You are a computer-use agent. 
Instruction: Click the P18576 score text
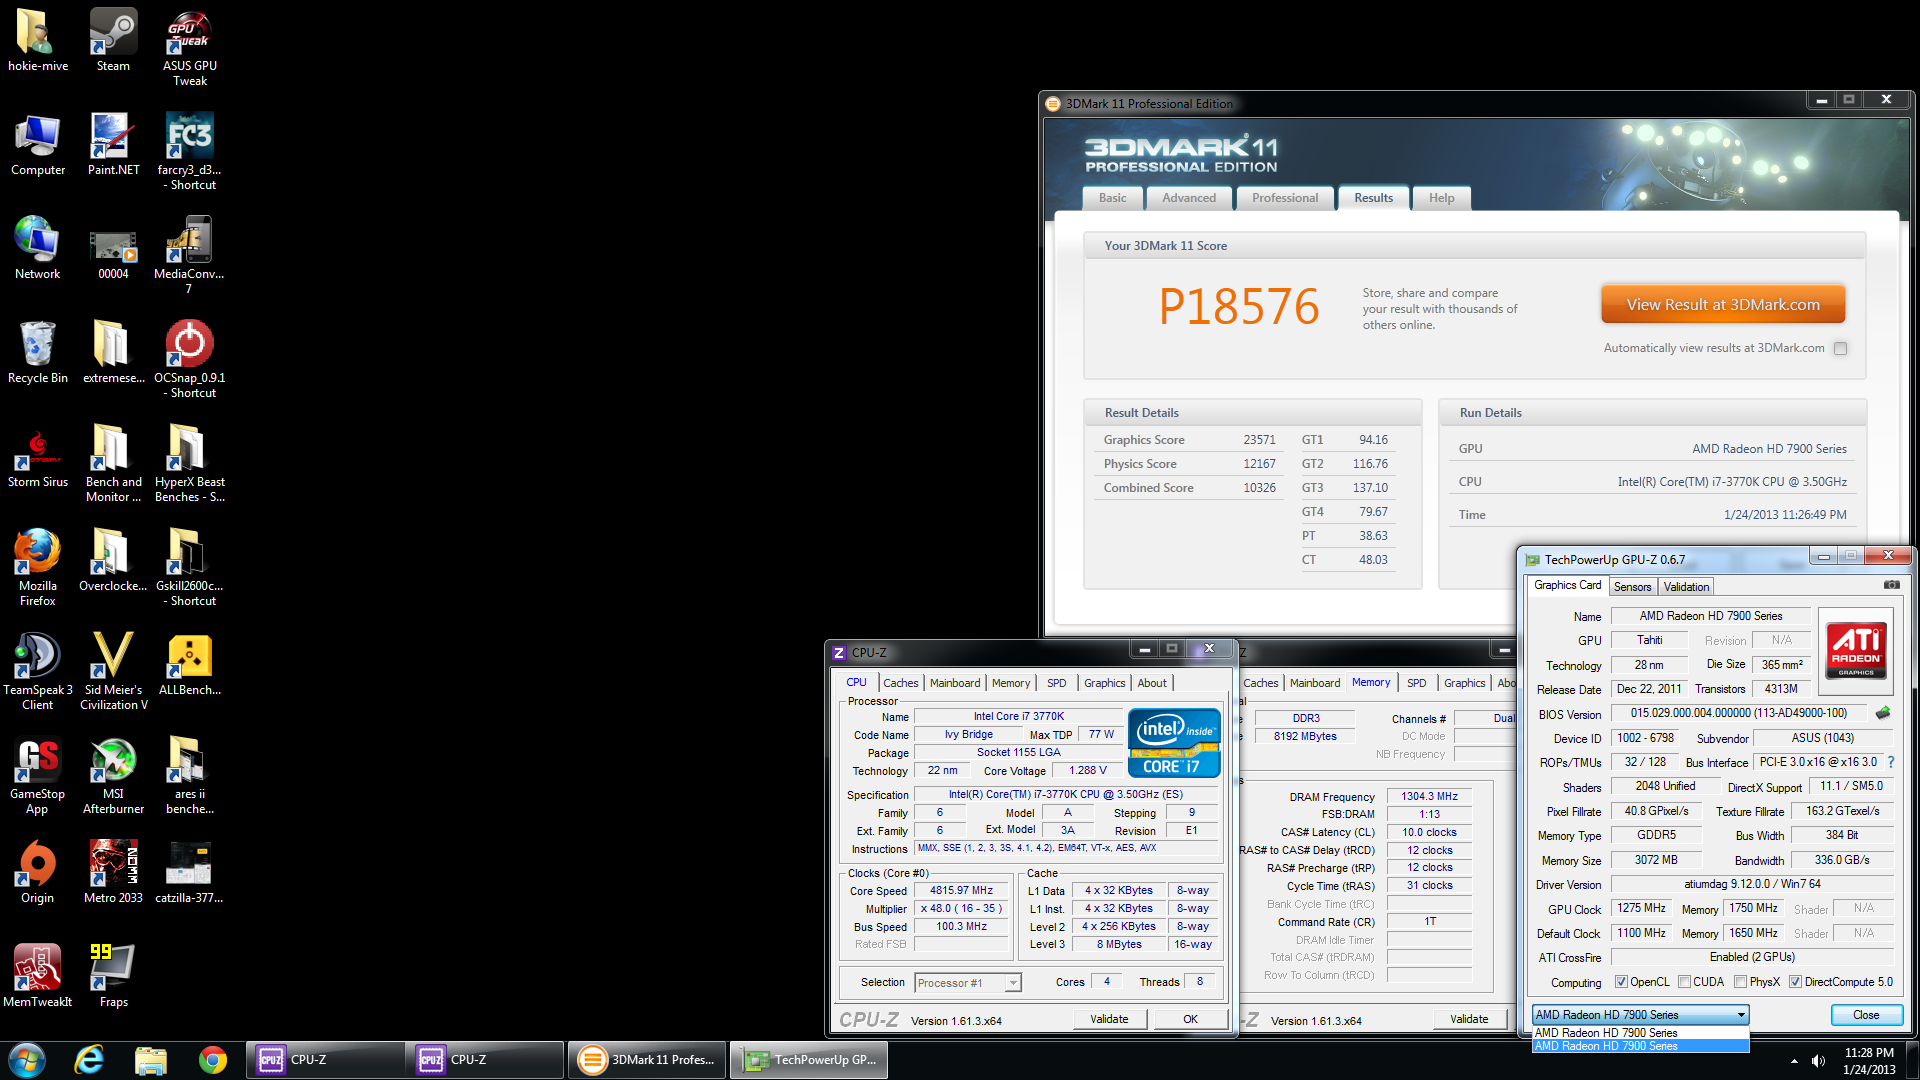coord(1239,306)
